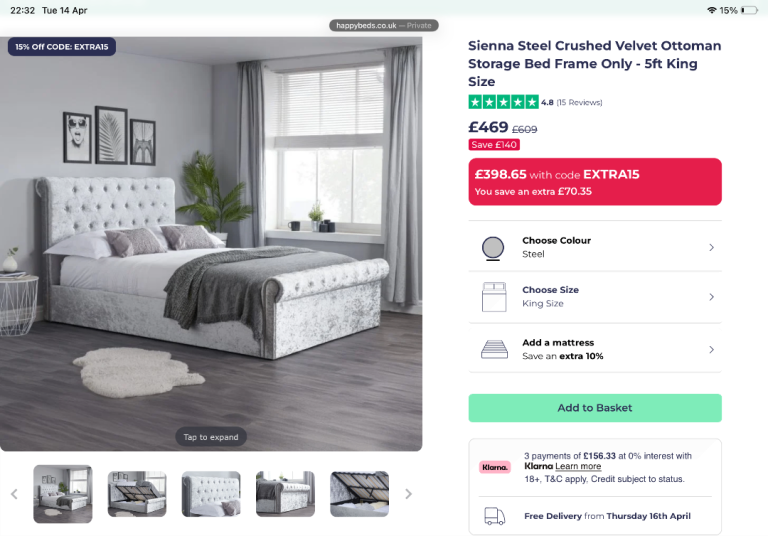Go to next thumbnails with right arrow
768x536 pixels.
click(408, 494)
